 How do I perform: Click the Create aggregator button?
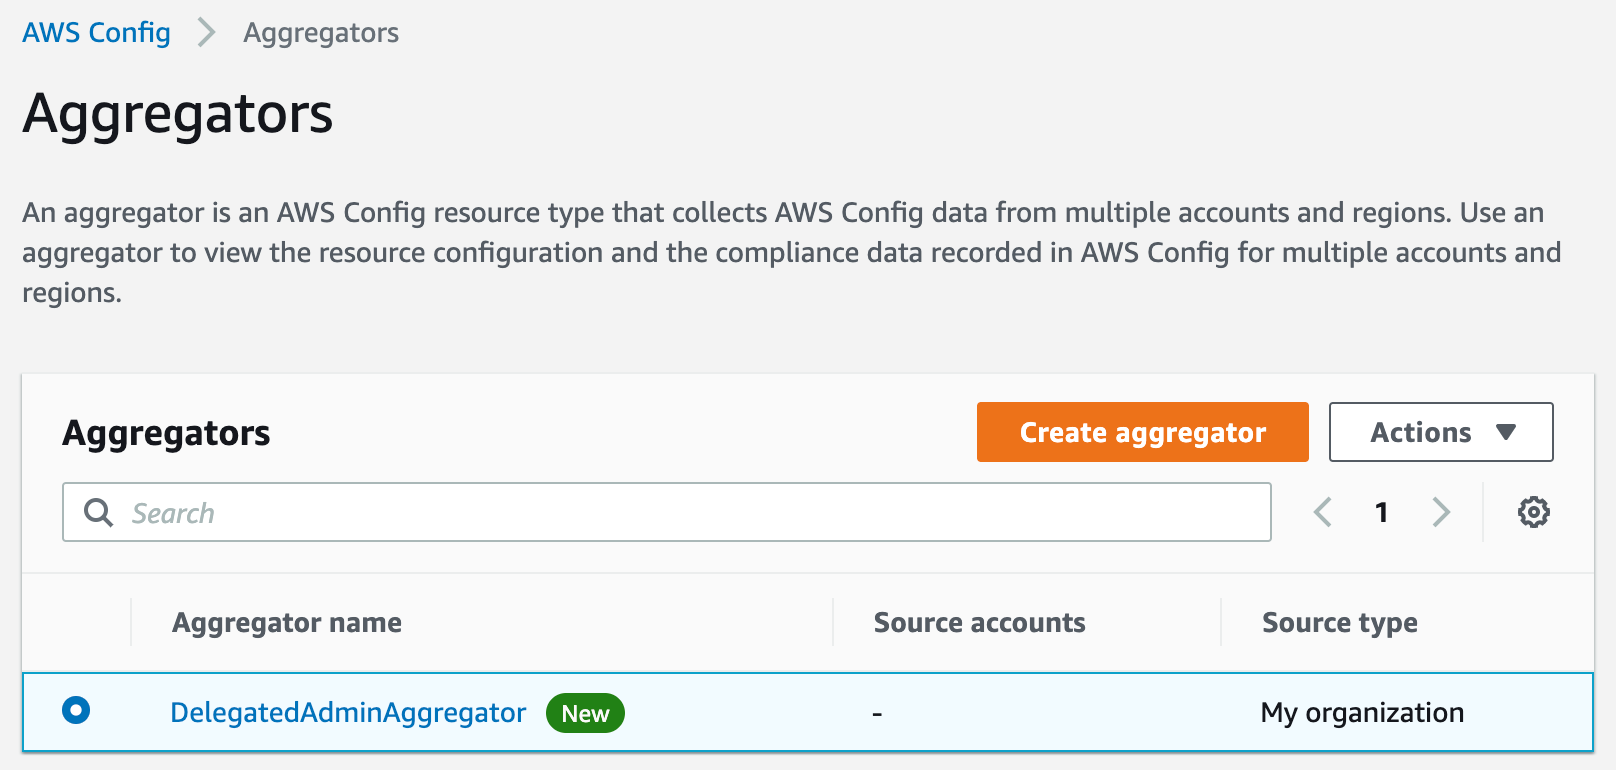pos(1142,432)
